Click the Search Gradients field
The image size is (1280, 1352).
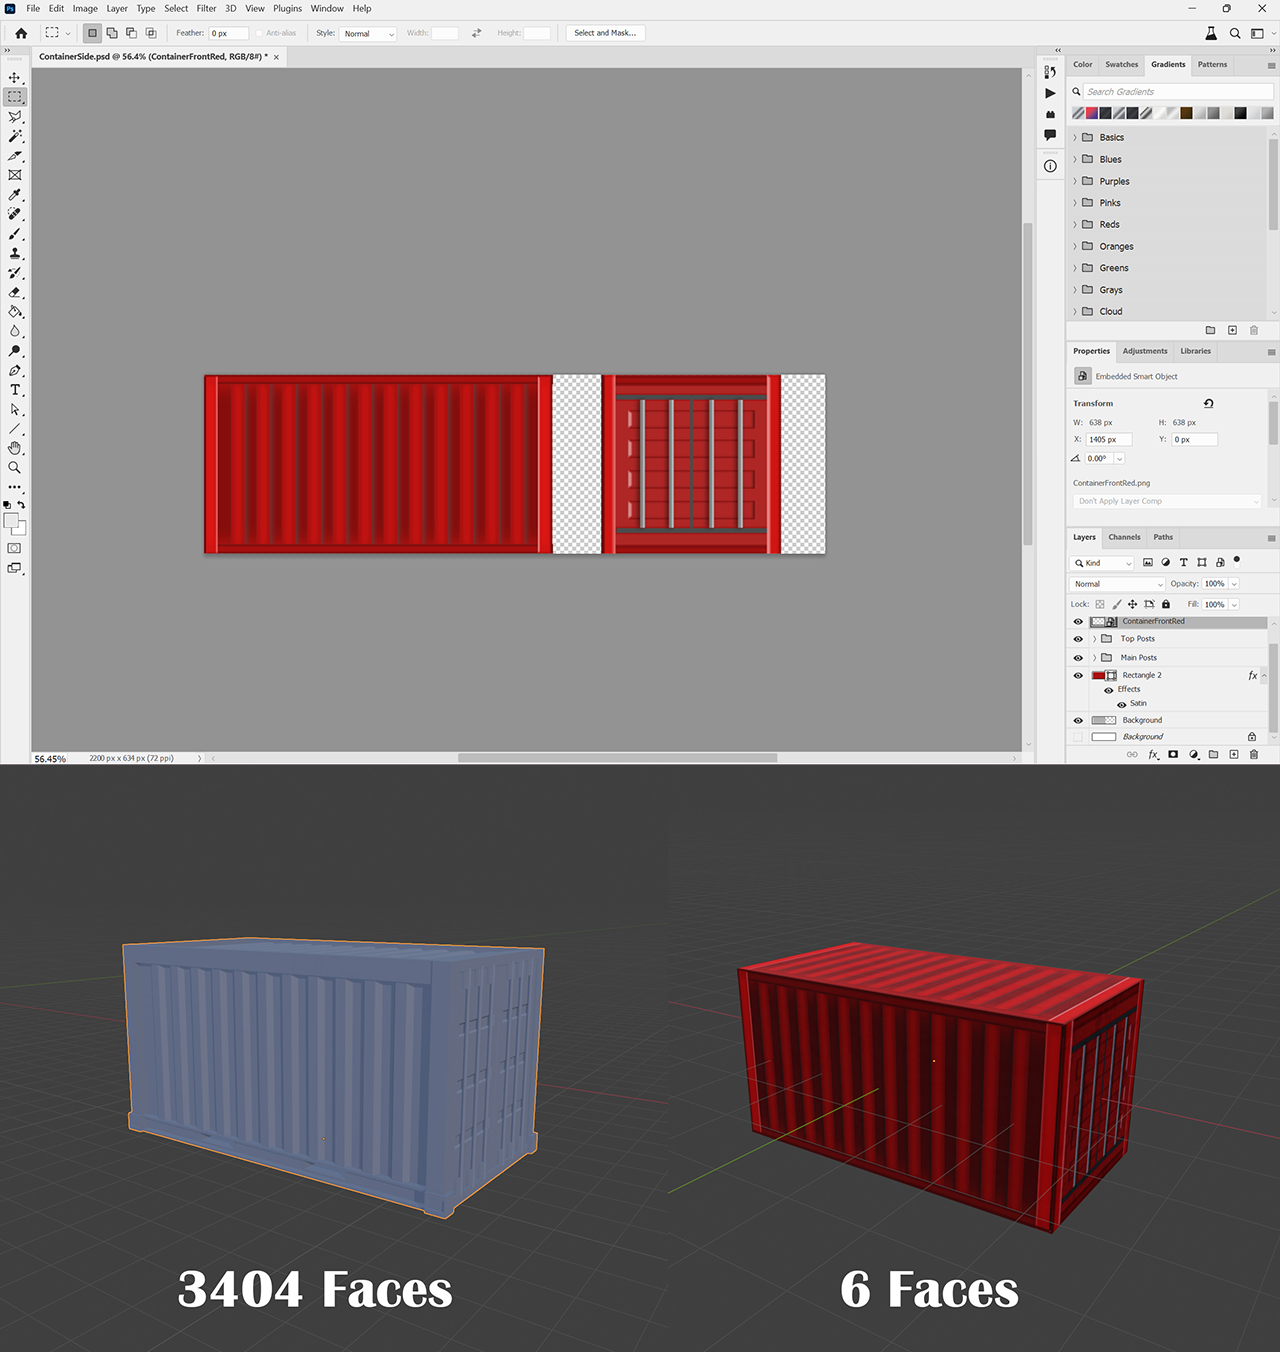pos(1176,91)
